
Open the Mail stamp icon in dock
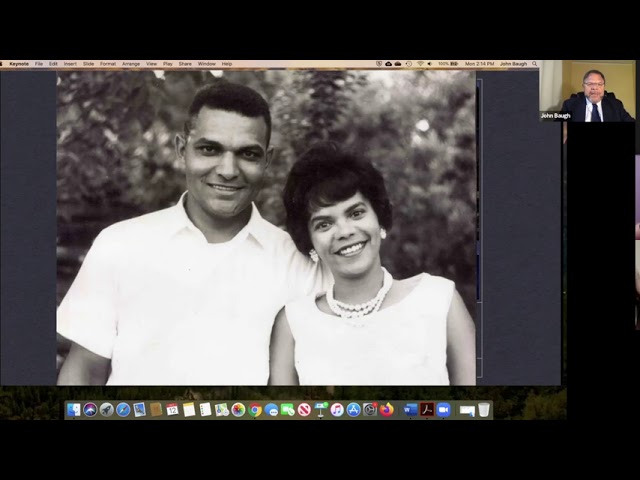coord(140,410)
